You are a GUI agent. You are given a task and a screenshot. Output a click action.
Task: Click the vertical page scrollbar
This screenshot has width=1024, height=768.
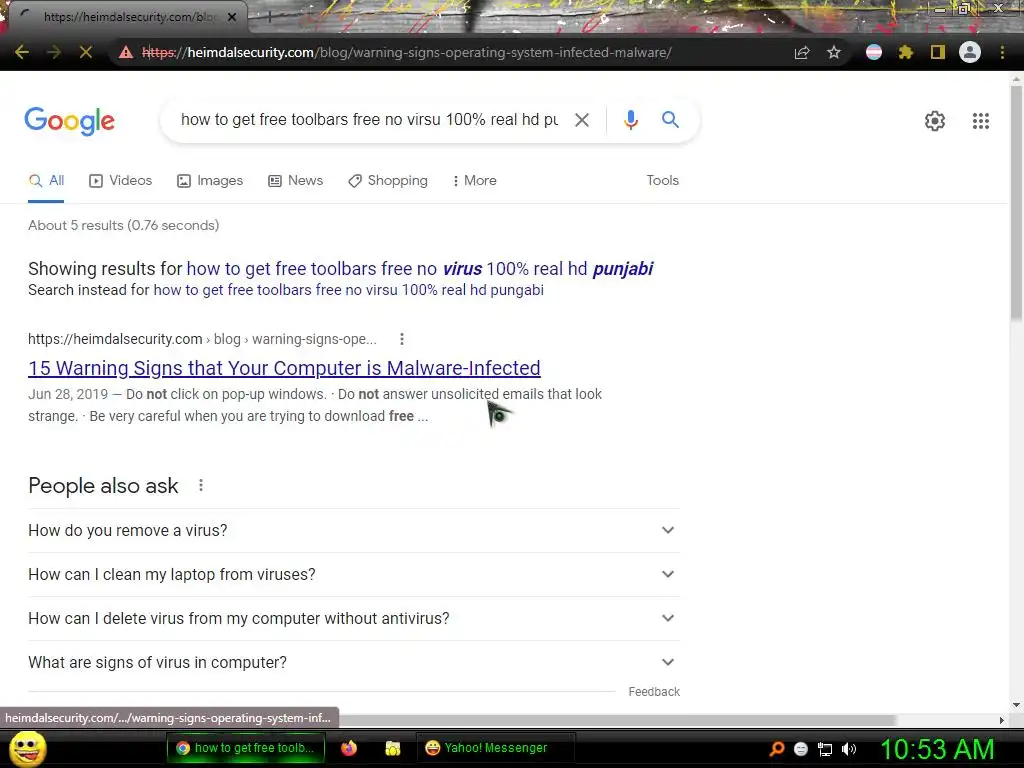[x=1016, y=202]
